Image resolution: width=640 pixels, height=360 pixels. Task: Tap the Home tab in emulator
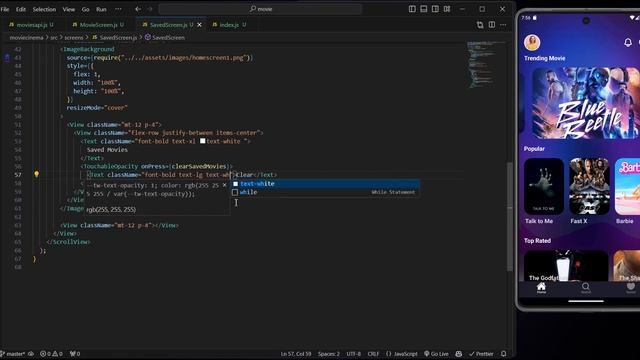tap(541, 288)
